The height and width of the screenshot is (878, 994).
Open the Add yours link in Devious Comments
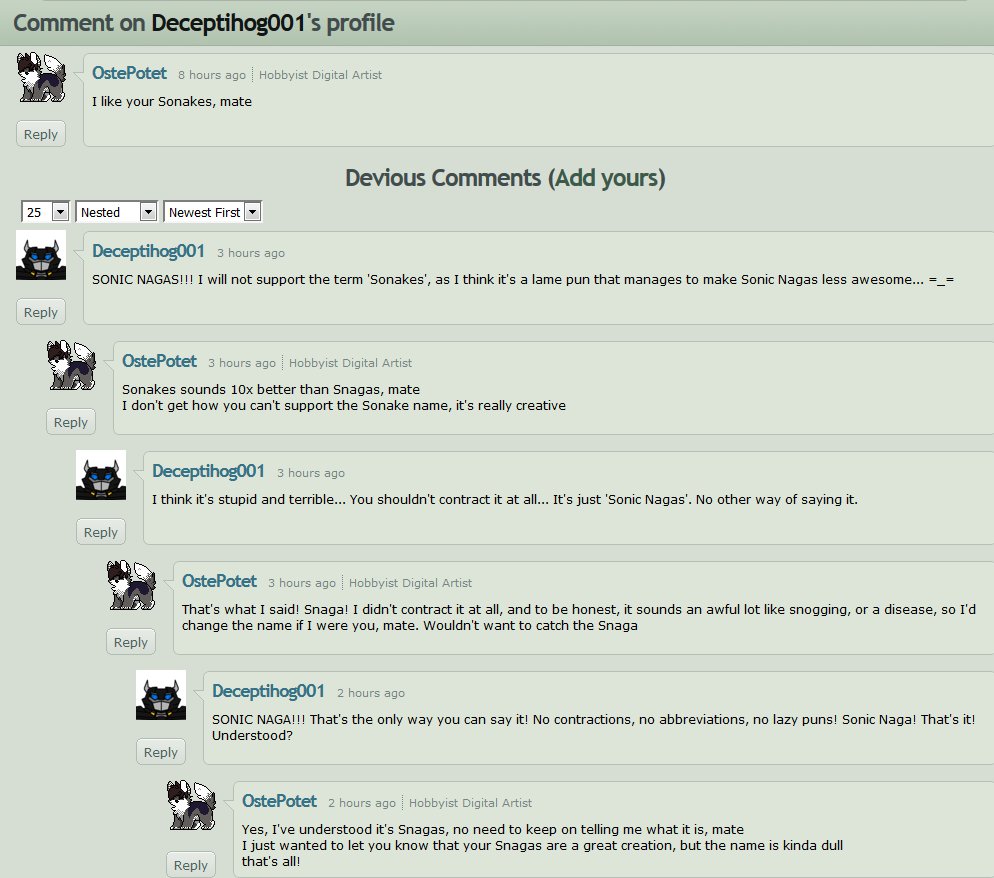(607, 178)
